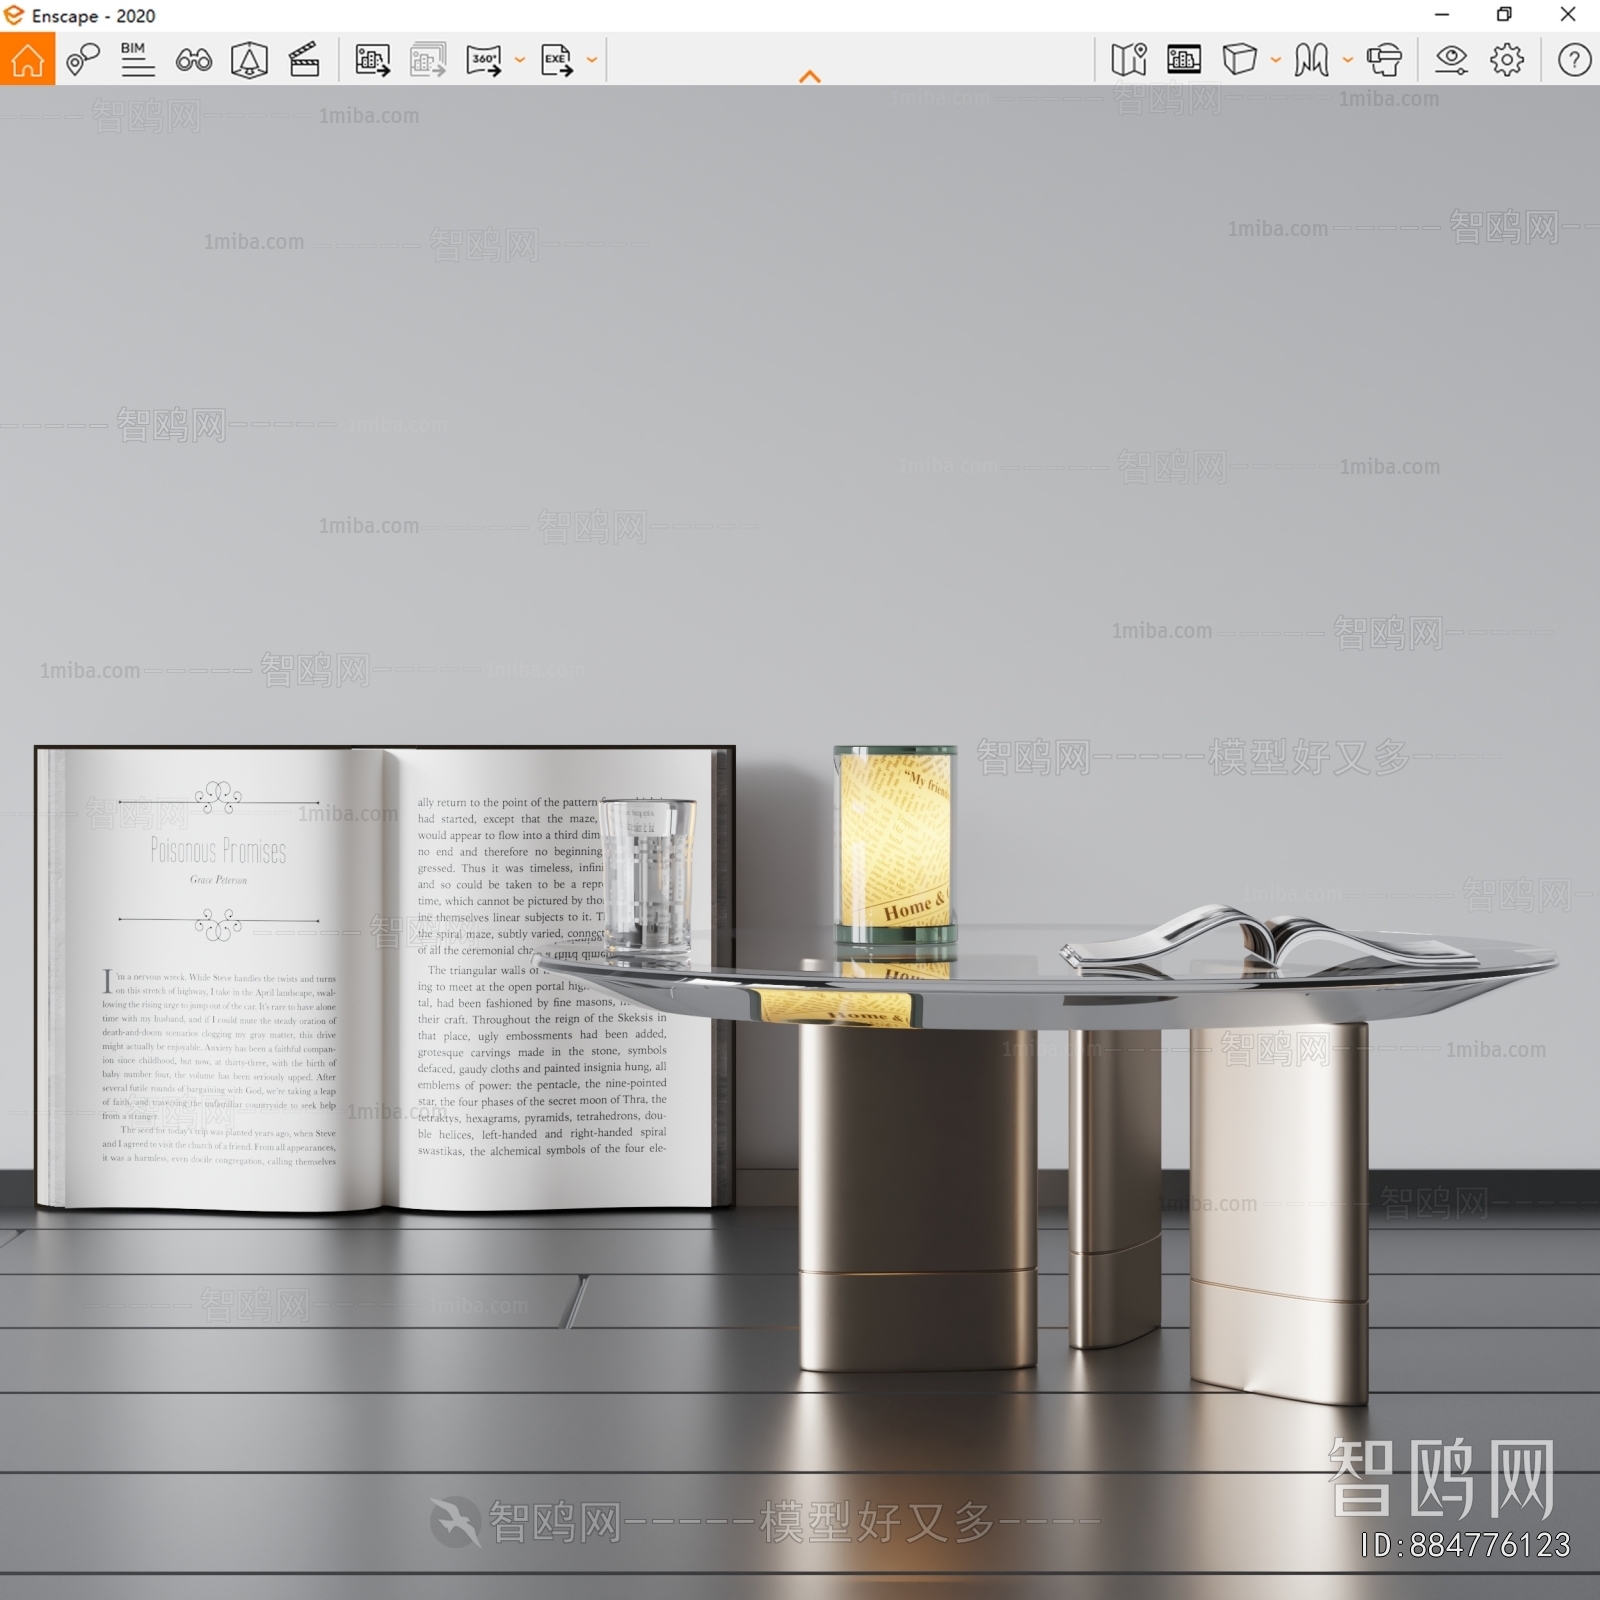Expand the wings navigation dropdown arrow
This screenshot has height=1600, width=1600.
[1348, 60]
